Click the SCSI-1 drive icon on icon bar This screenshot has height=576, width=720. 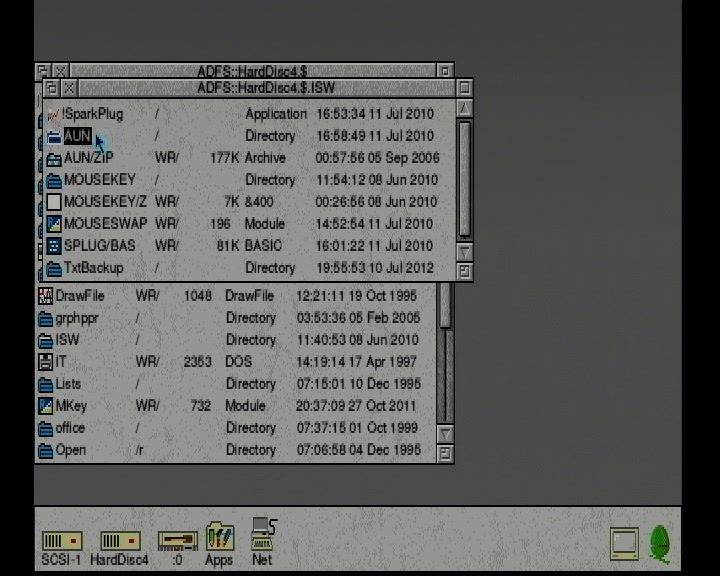click(62, 541)
